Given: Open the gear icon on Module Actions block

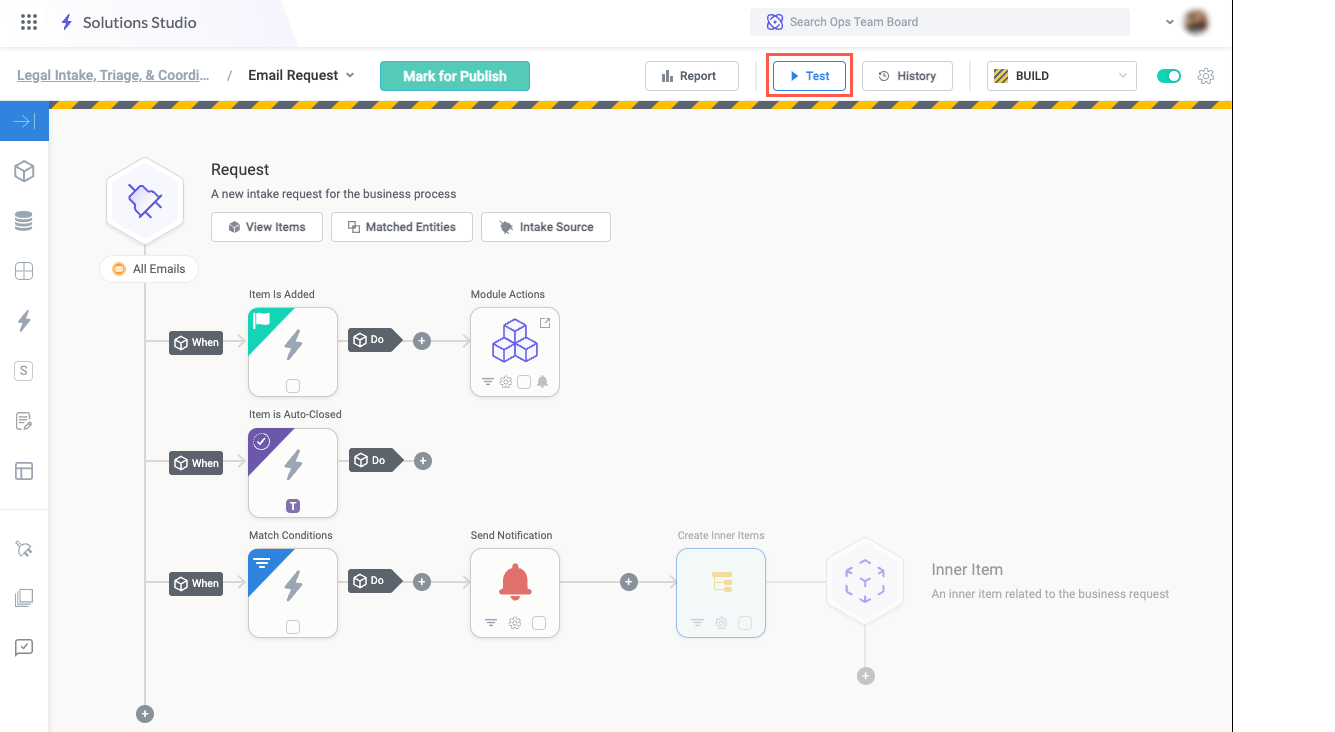Looking at the screenshot, I should 504,381.
